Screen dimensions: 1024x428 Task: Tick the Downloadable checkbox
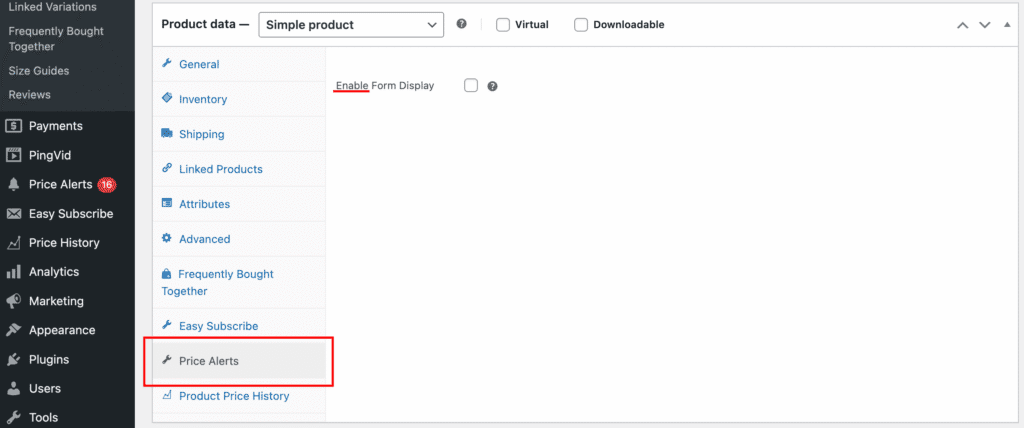[x=581, y=24]
